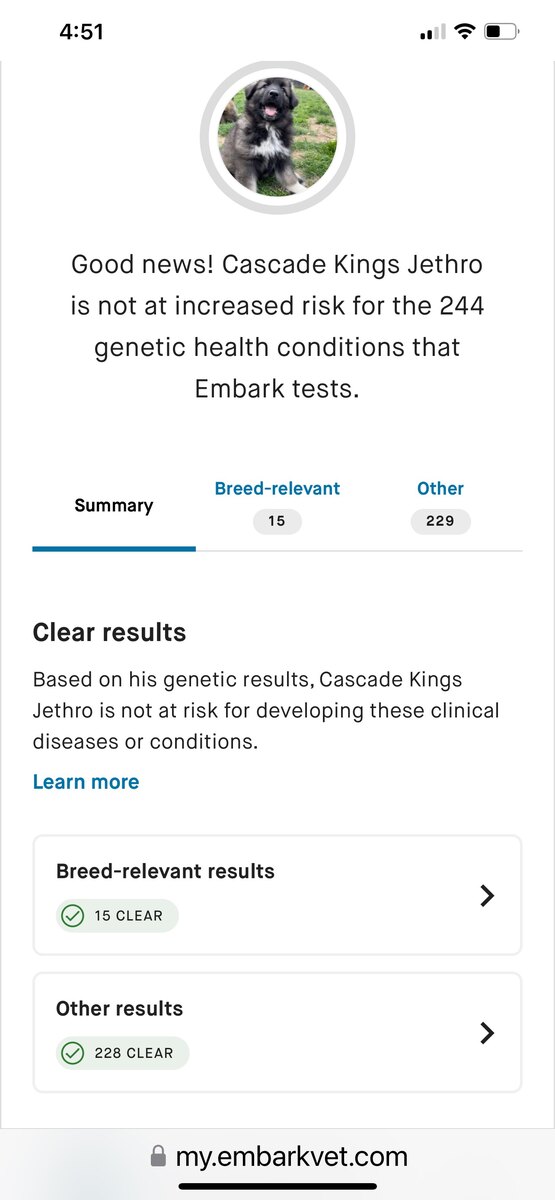Image resolution: width=555 pixels, height=1200 pixels.
Task: Tap the cellular signal bars icon
Action: coord(433,32)
